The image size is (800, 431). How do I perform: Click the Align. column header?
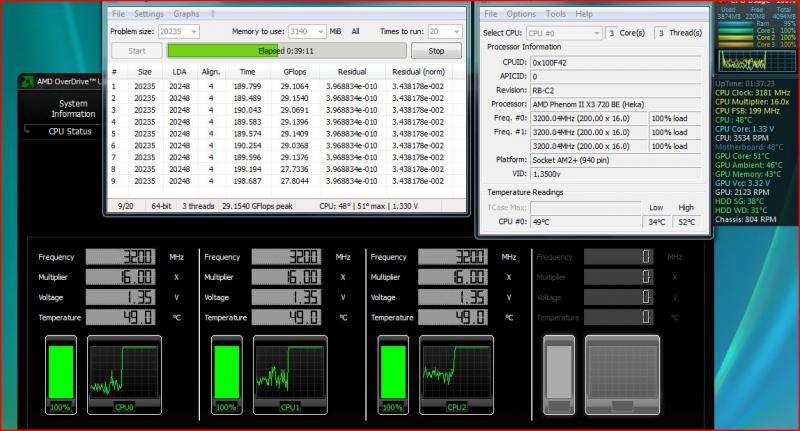coord(211,72)
